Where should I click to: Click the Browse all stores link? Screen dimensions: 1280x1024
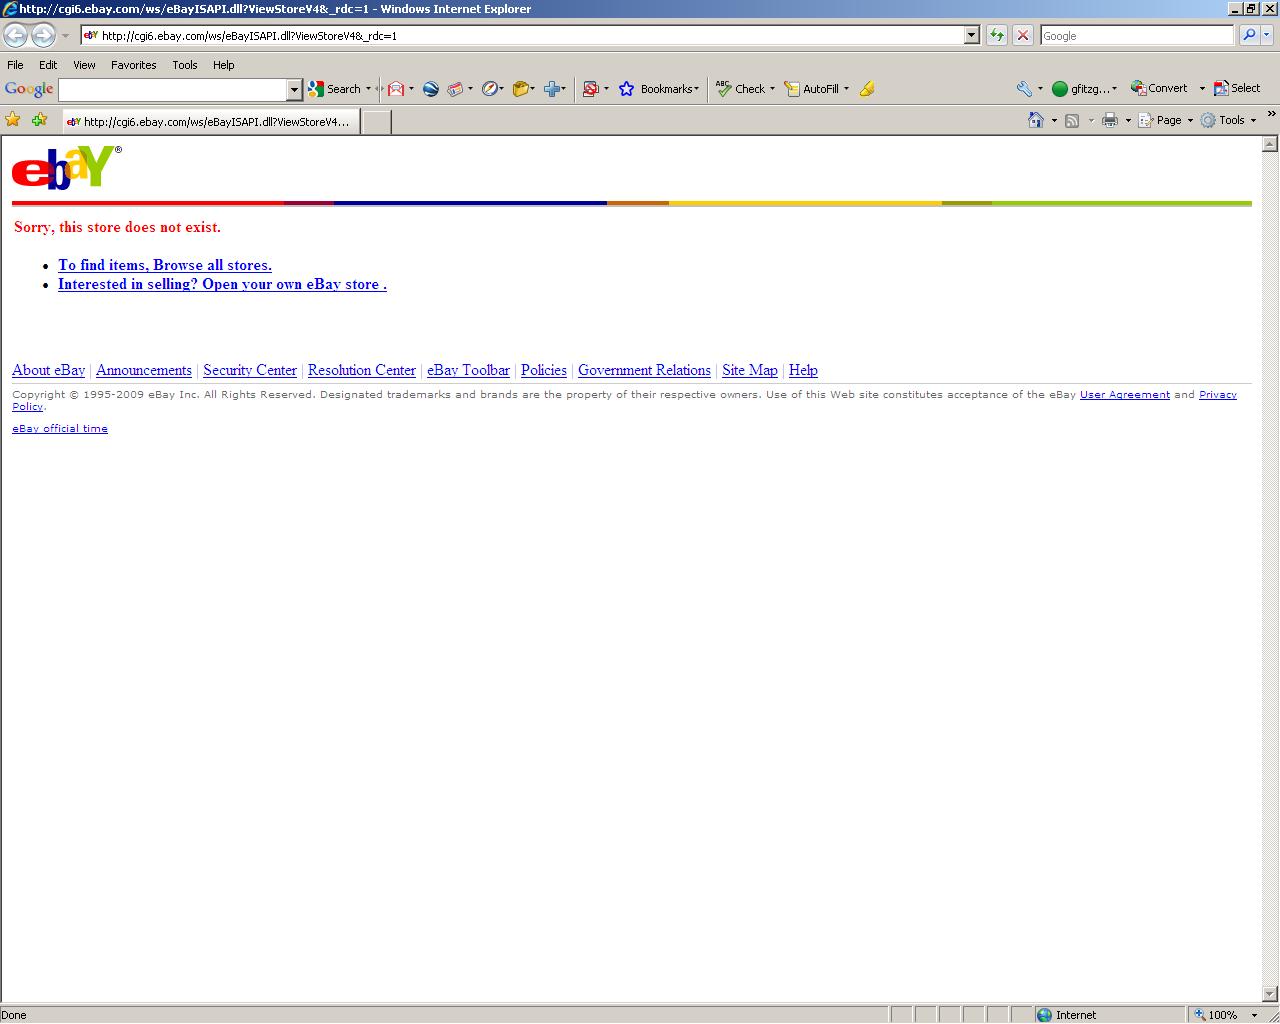pos(165,265)
